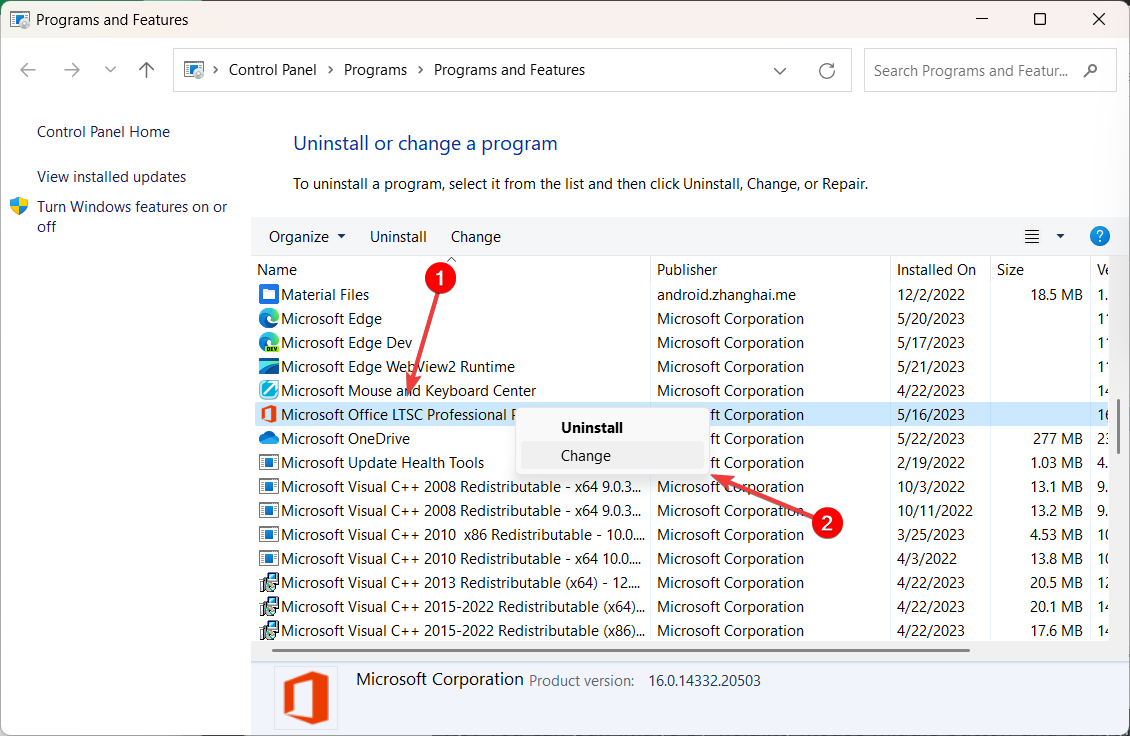The width and height of the screenshot is (1130, 736).
Task: Sort by the Publisher column header
Action: 770,270
